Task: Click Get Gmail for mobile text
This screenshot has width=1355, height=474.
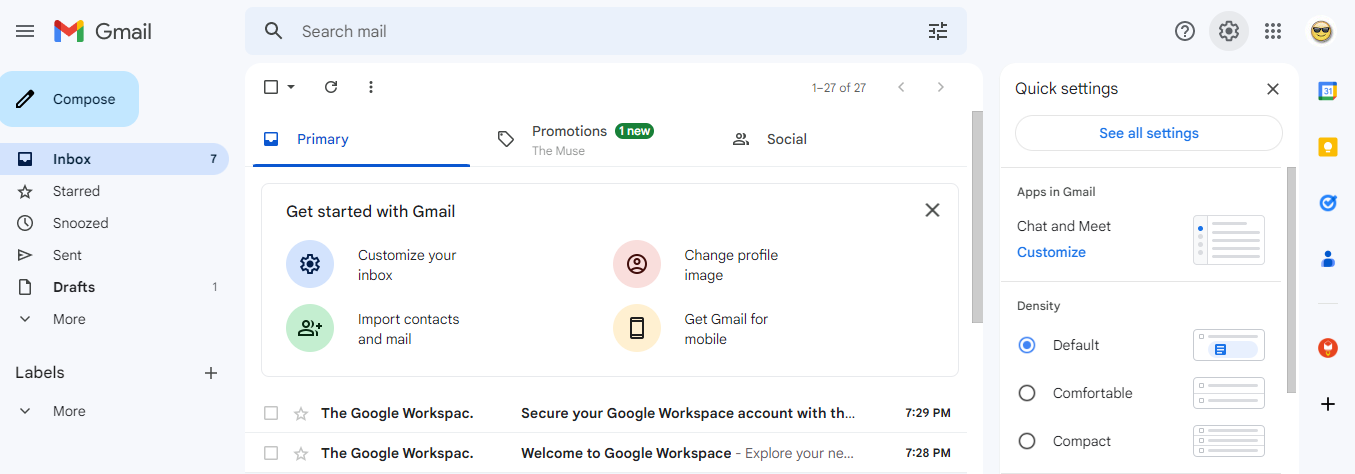Action: click(x=726, y=329)
